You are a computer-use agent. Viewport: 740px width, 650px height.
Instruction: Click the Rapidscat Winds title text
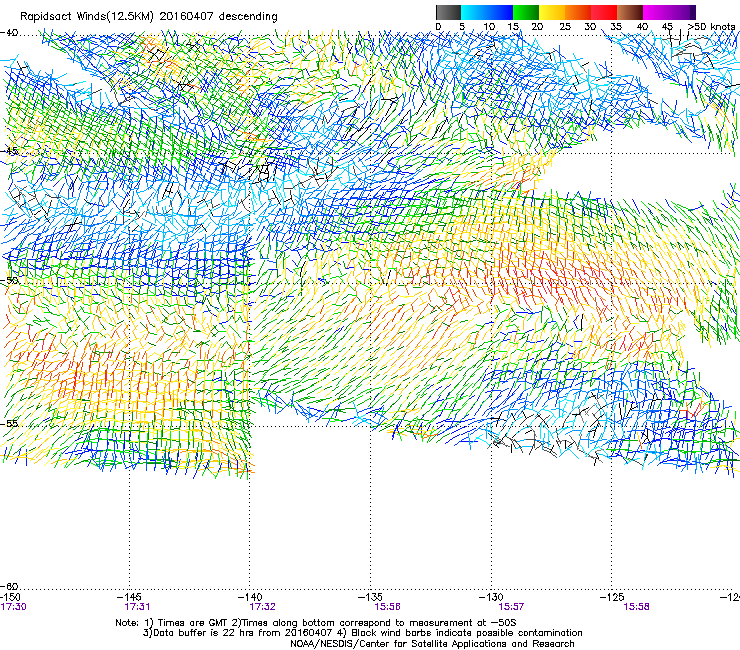pyautogui.click(x=149, y=16)
